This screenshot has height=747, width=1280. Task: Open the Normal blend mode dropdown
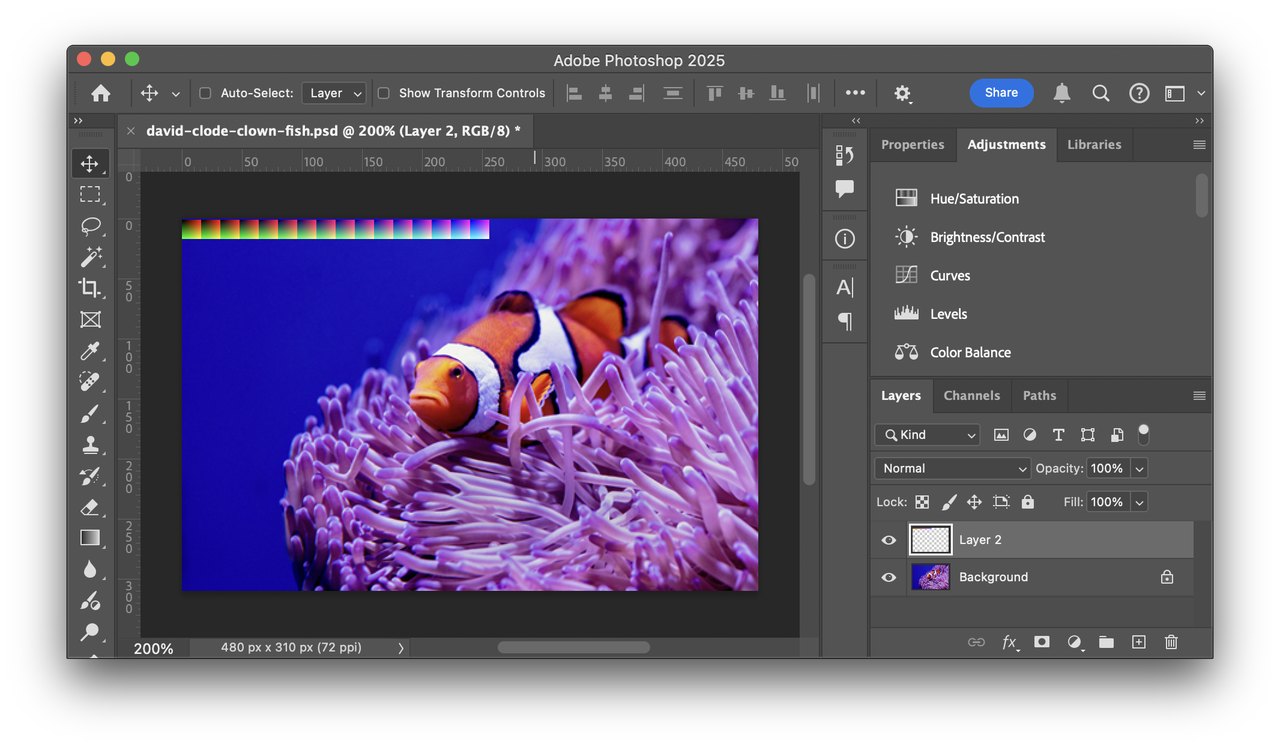[x=952, y=468]
